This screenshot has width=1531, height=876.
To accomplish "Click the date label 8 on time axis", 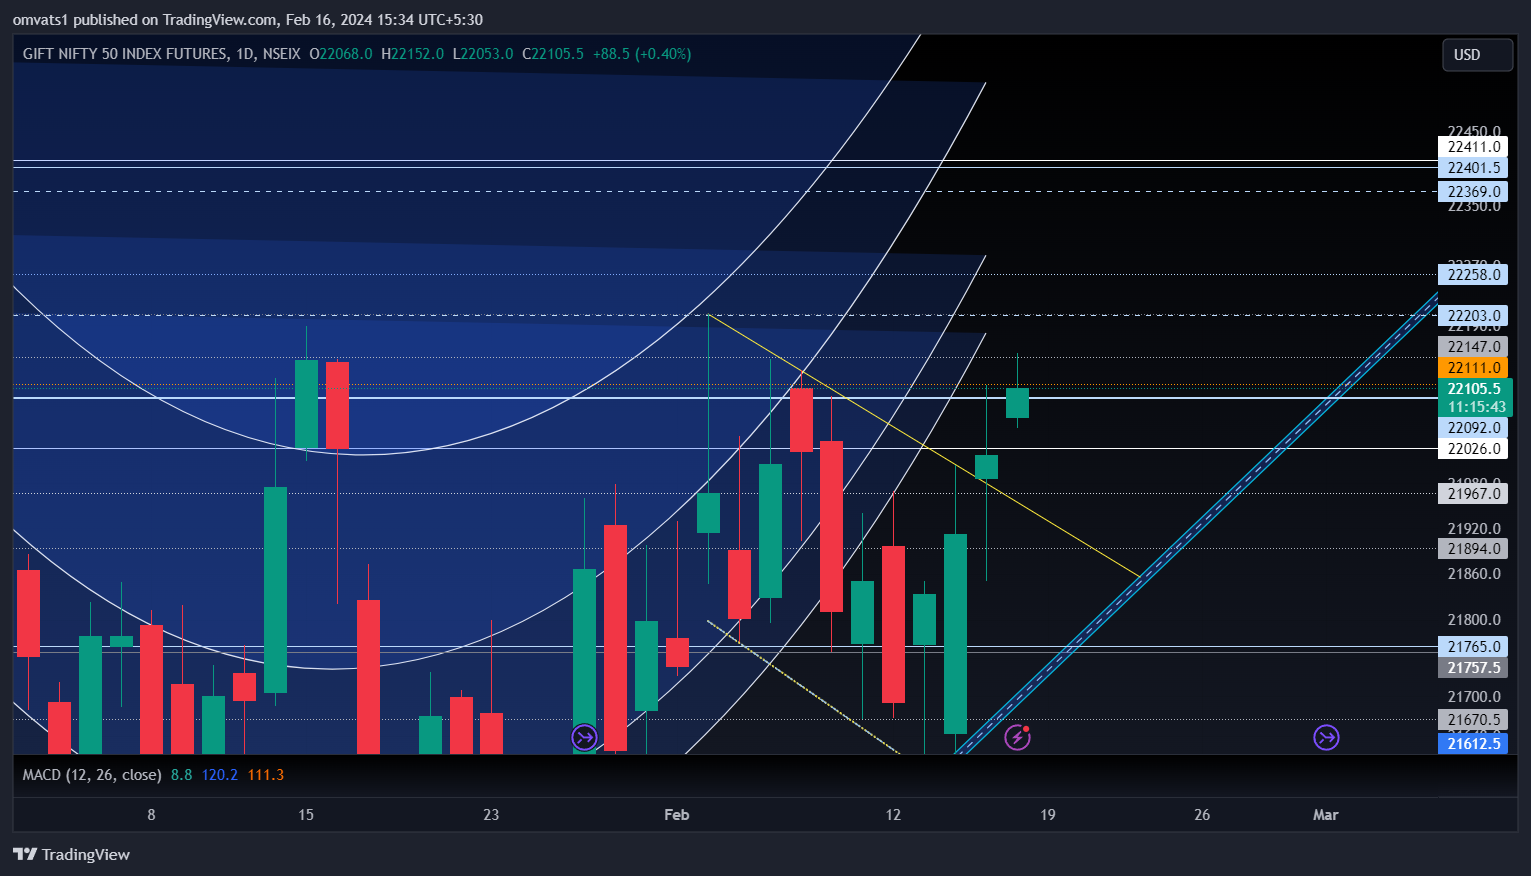I will [x=151, y=815].
